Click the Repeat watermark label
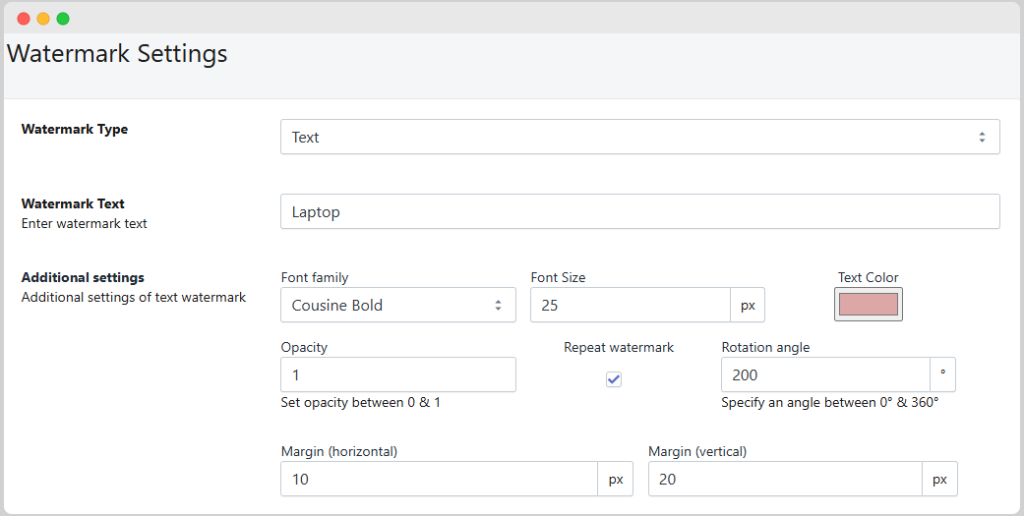Screen dimensions: 1024x516 [618, 348]
